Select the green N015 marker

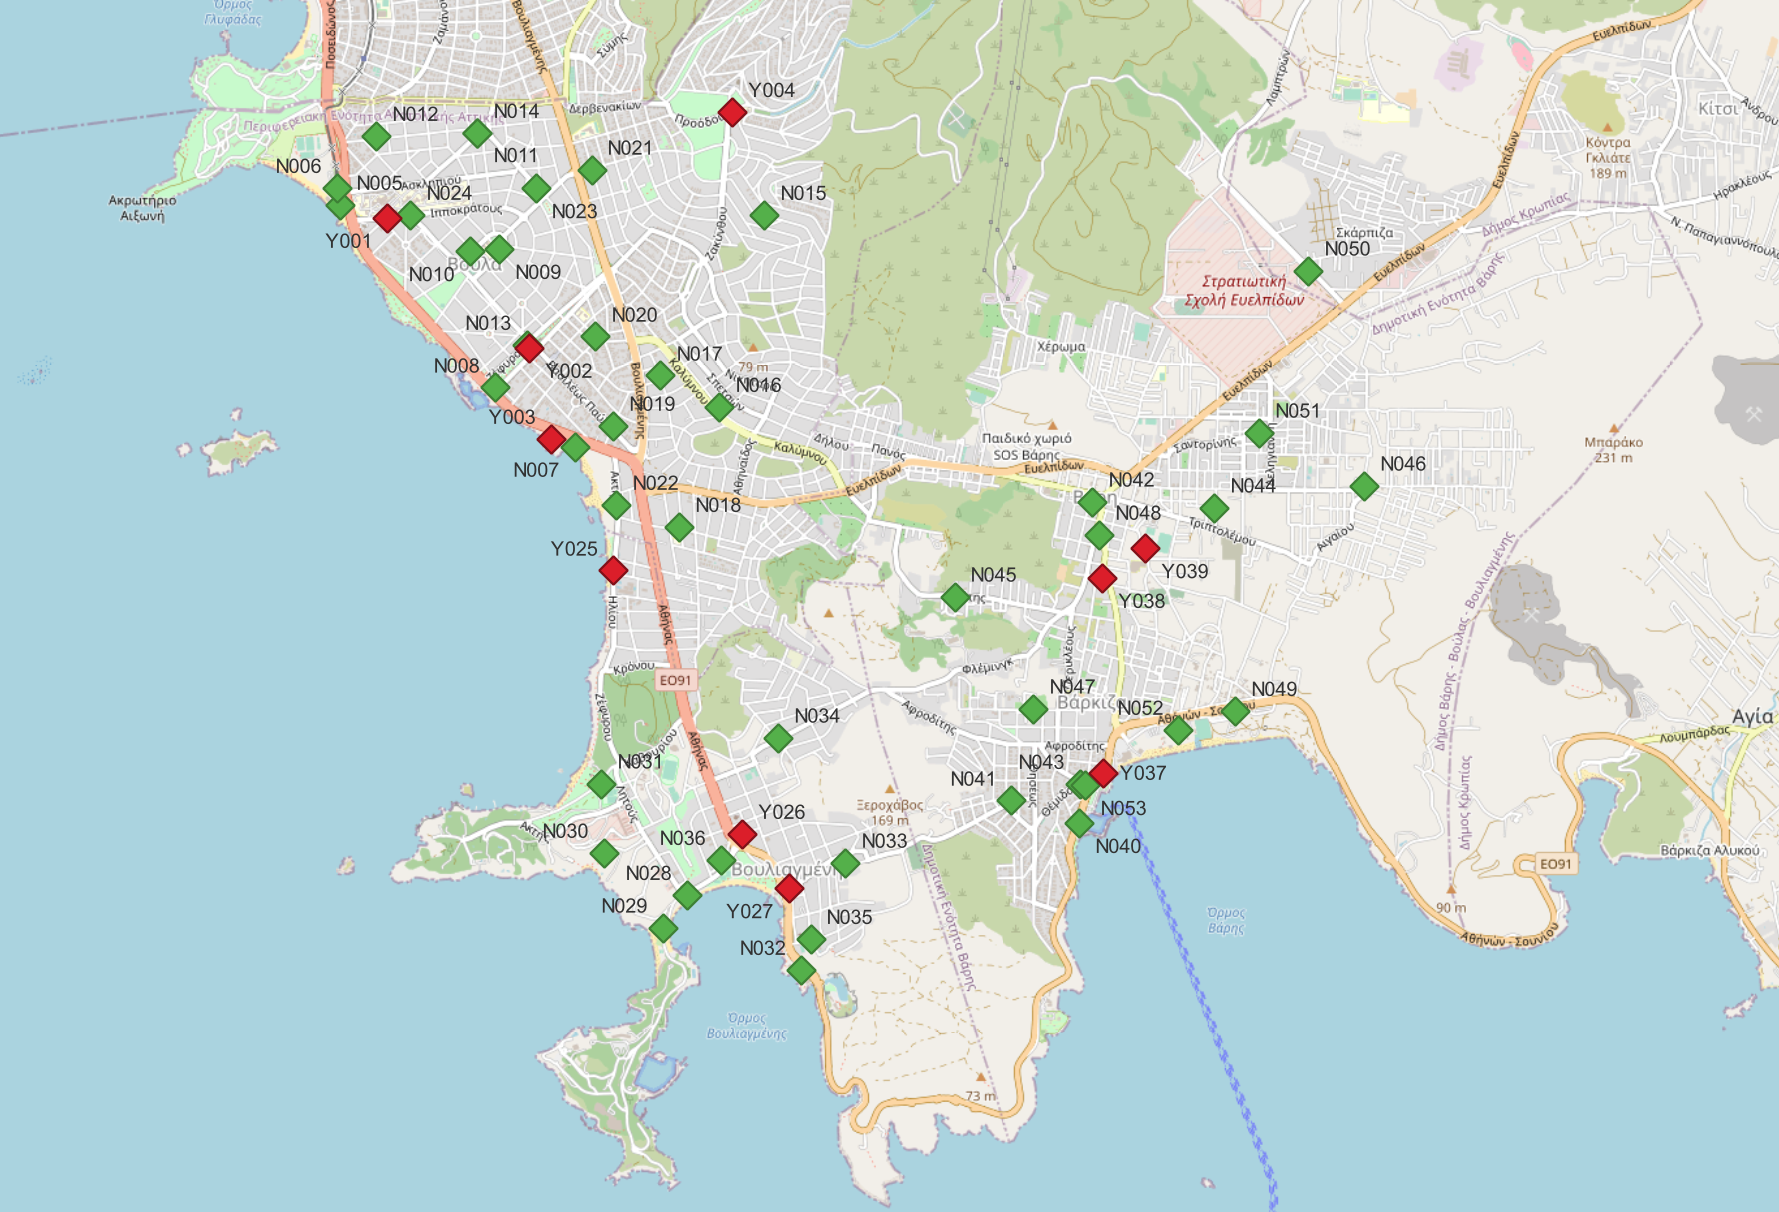[764, 215]
